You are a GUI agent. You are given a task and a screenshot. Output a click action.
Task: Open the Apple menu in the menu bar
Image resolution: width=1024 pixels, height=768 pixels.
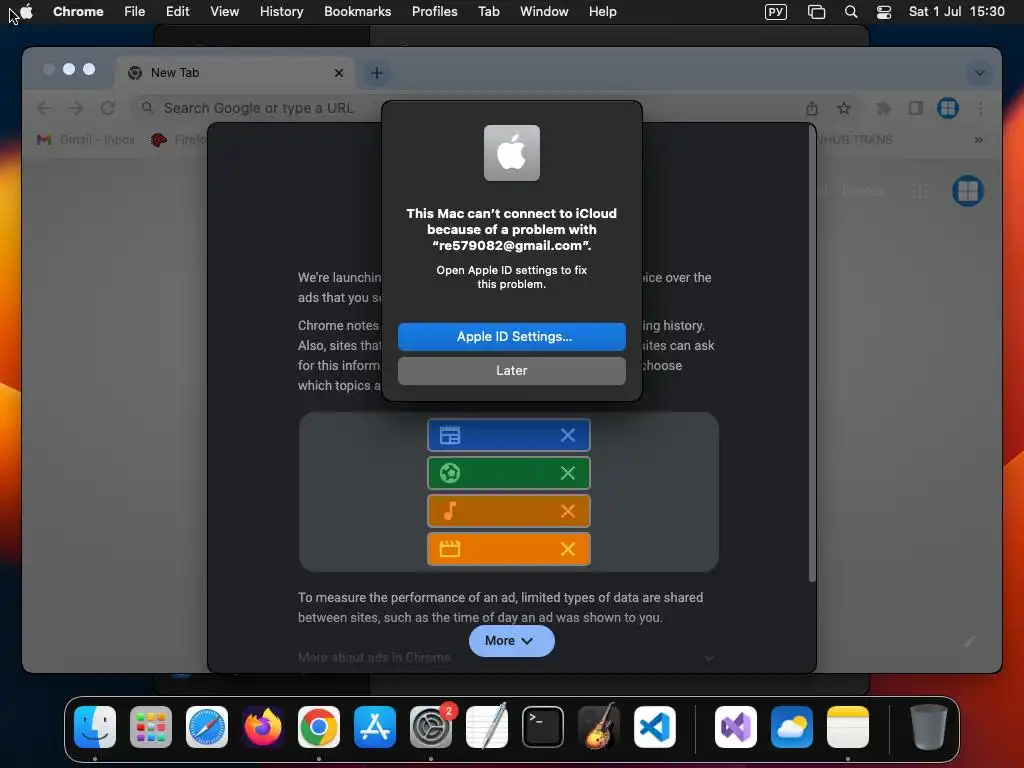tap(26, 11)
